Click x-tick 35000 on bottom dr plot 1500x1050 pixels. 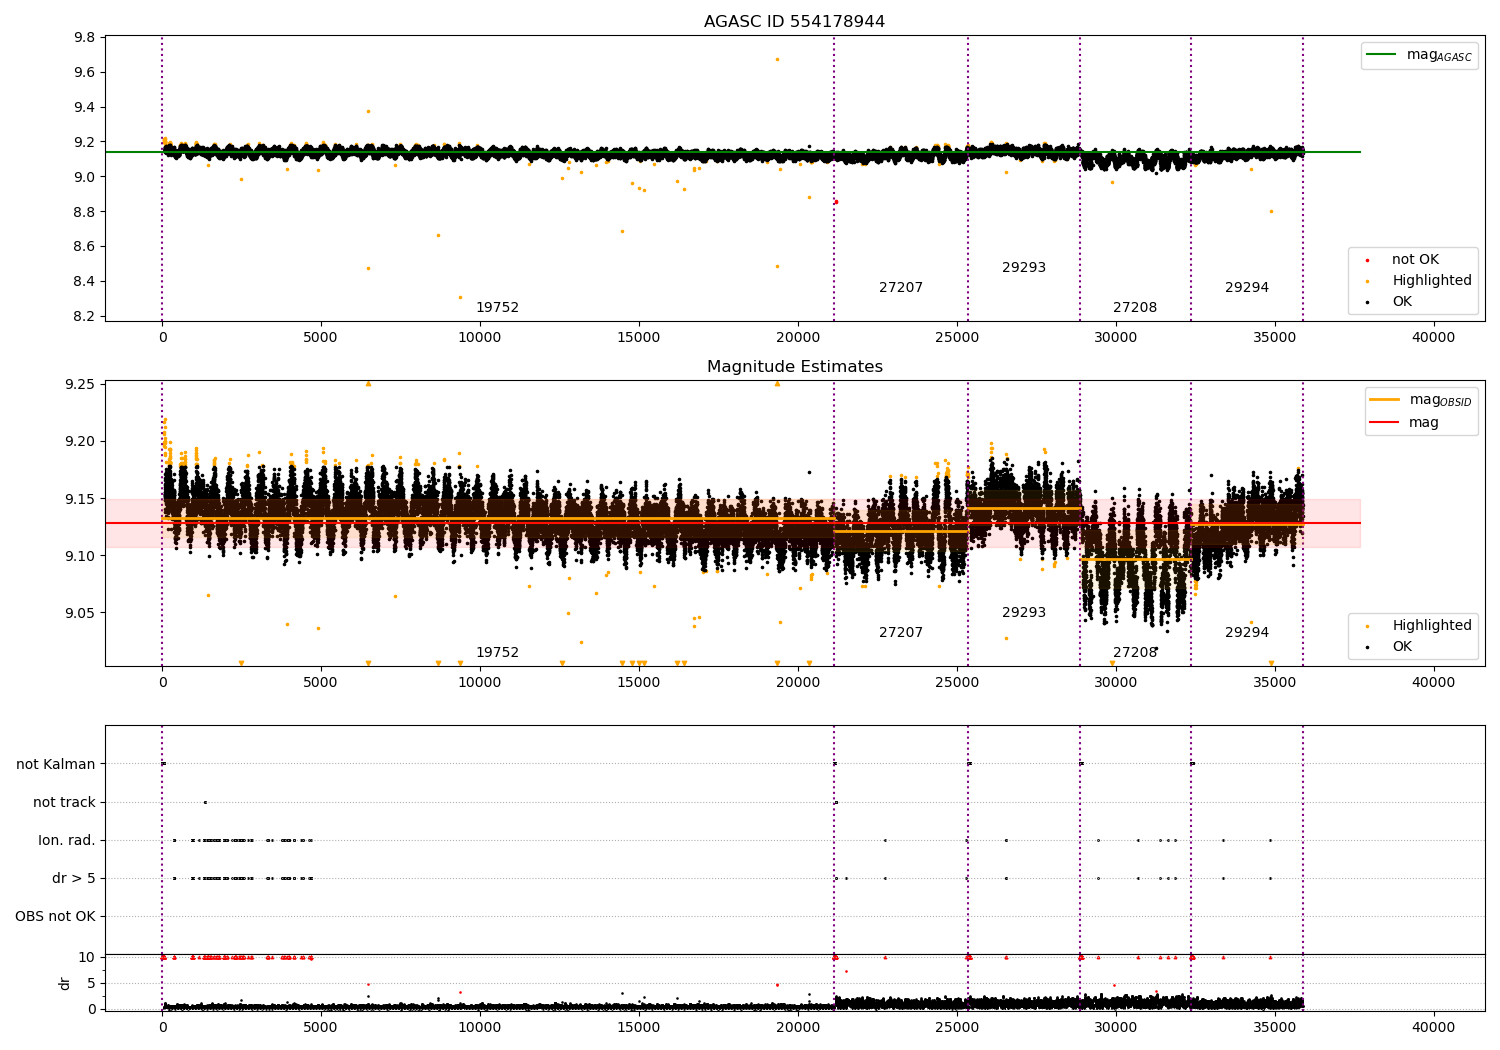coord(1274,1028)
